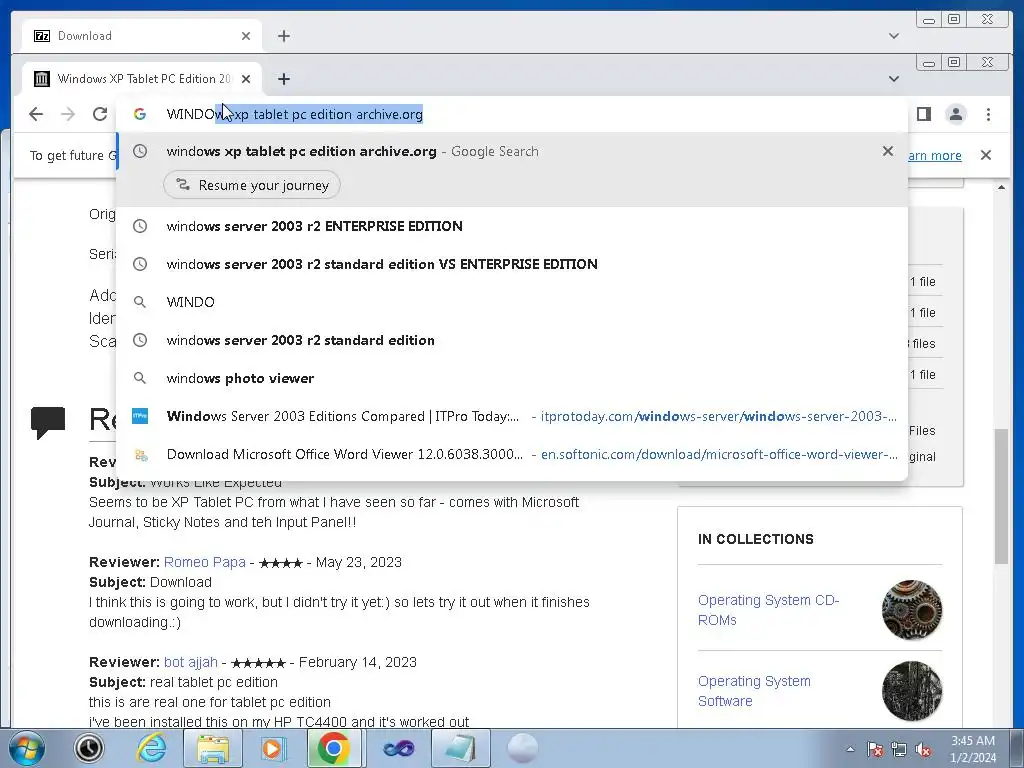The image size is (1024, 768).
Task: Open Windows Explorer folder in taskbar
Action: tap(213, 748)
